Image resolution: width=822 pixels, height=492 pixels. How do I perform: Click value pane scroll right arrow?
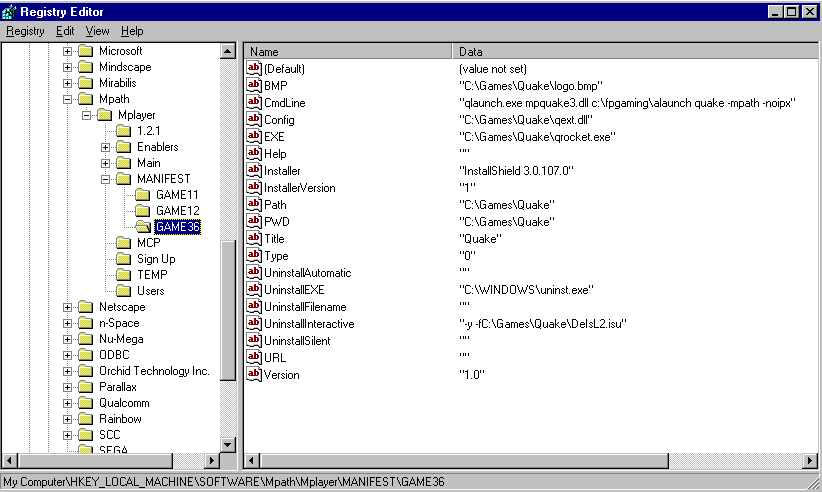pos(810,461)
